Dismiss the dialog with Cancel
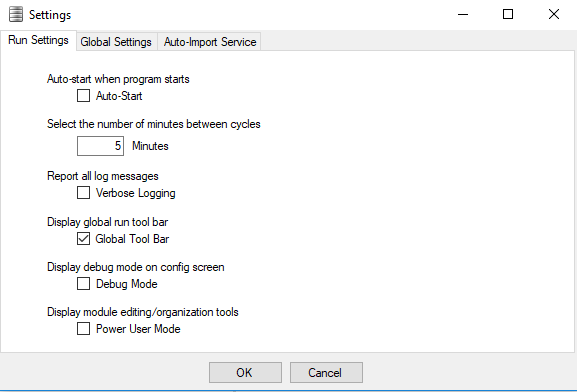Image resolution: width=577 pixels, height=392 pixels. tap(326, 372)
